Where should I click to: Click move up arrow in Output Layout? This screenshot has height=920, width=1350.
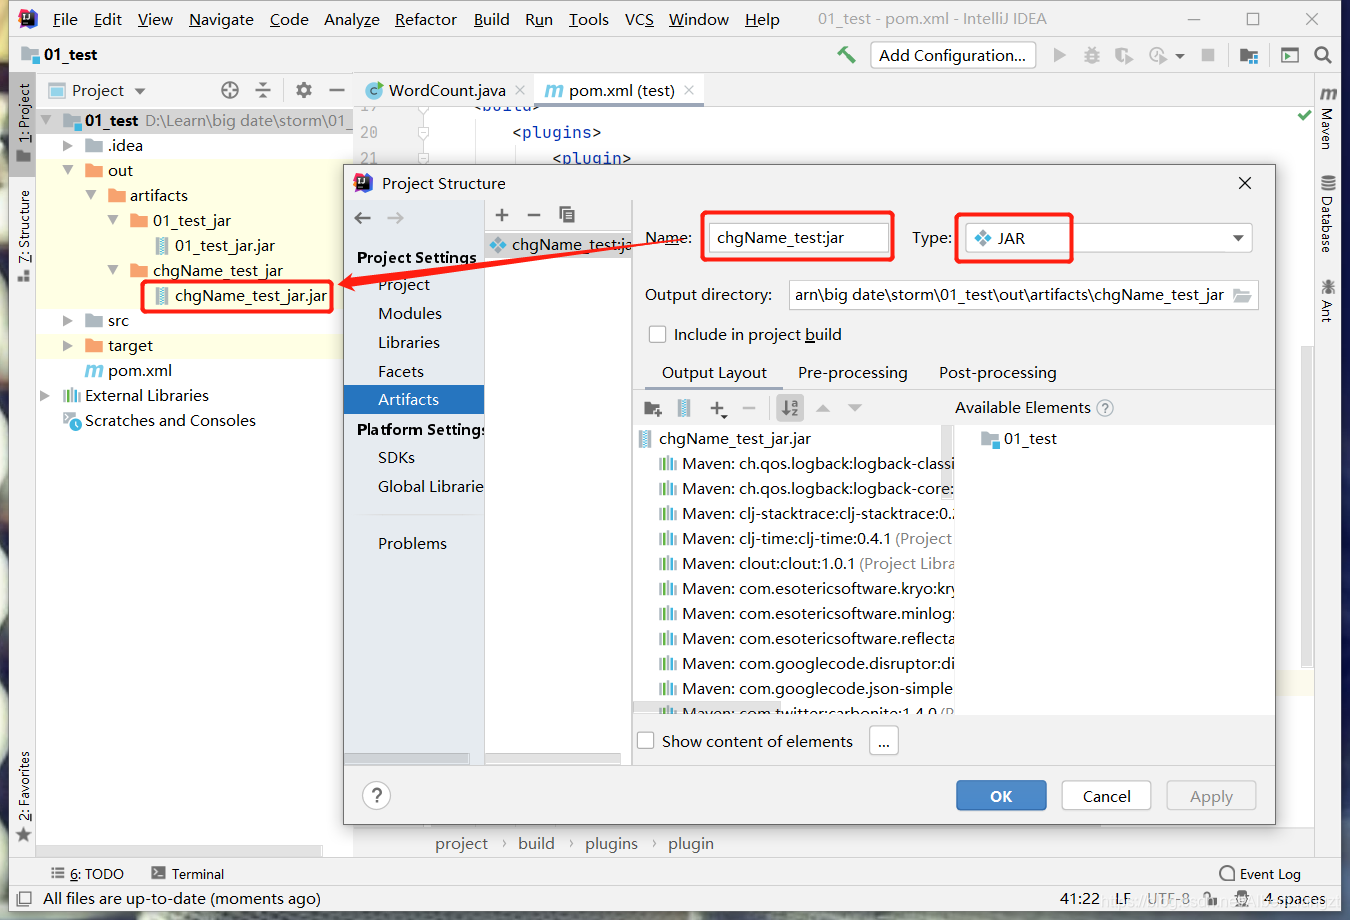click(x=823, y=408)
